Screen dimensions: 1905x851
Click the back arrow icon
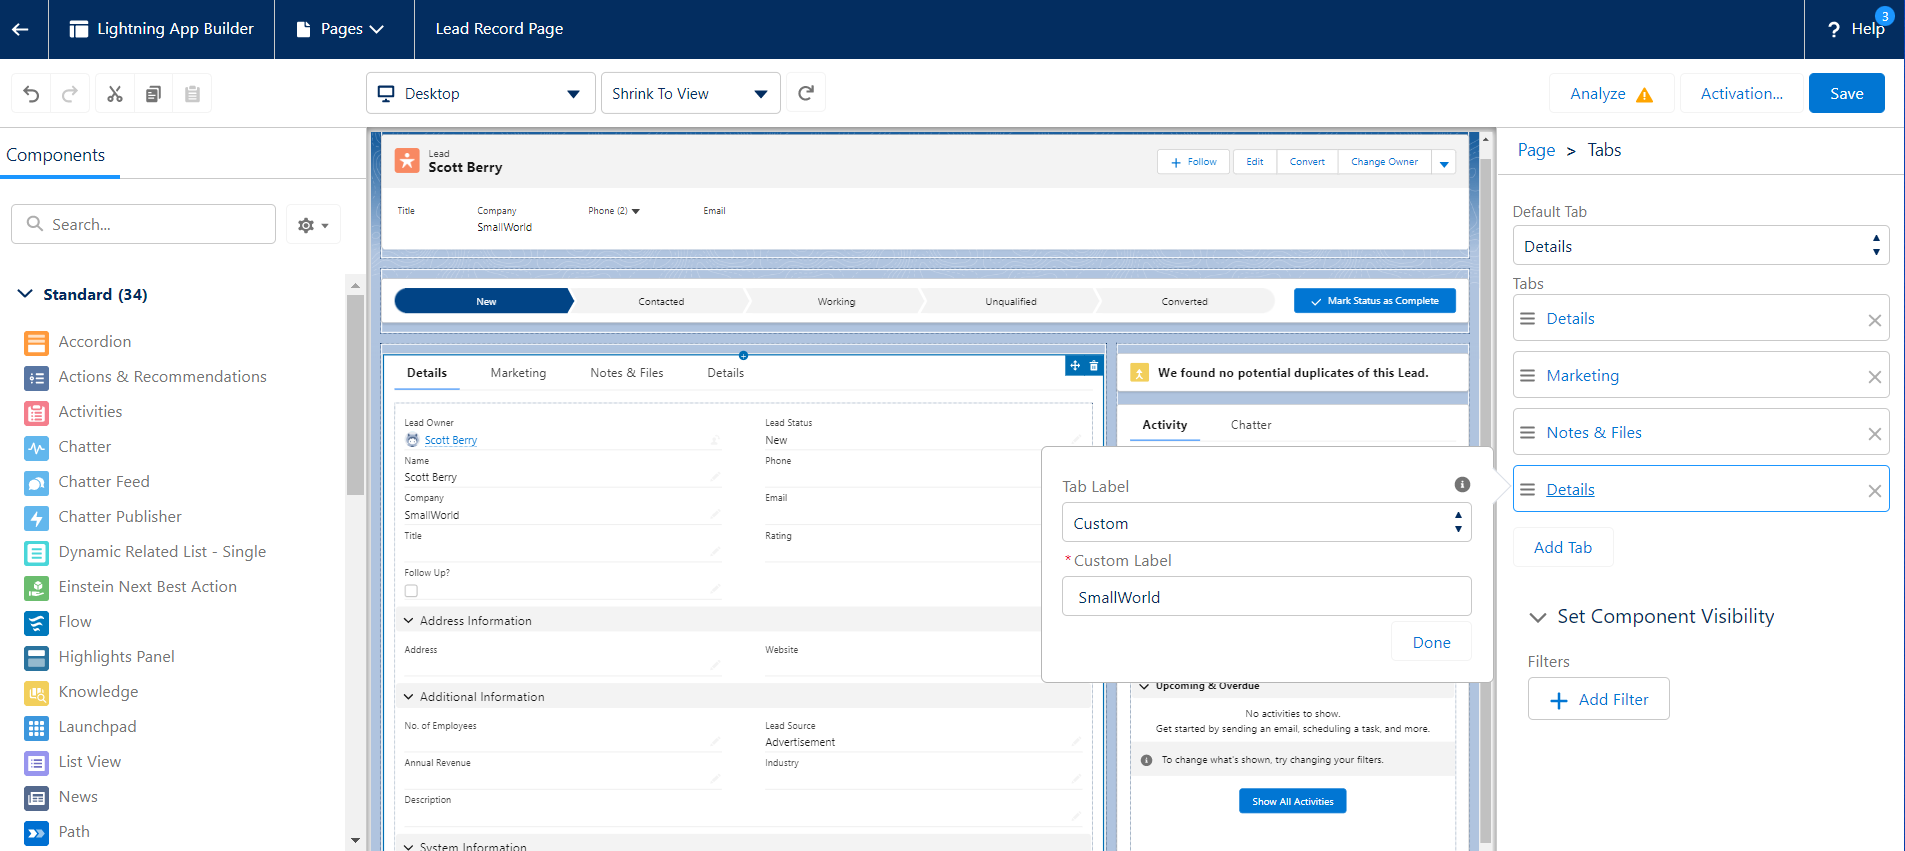tap(20, 29)
